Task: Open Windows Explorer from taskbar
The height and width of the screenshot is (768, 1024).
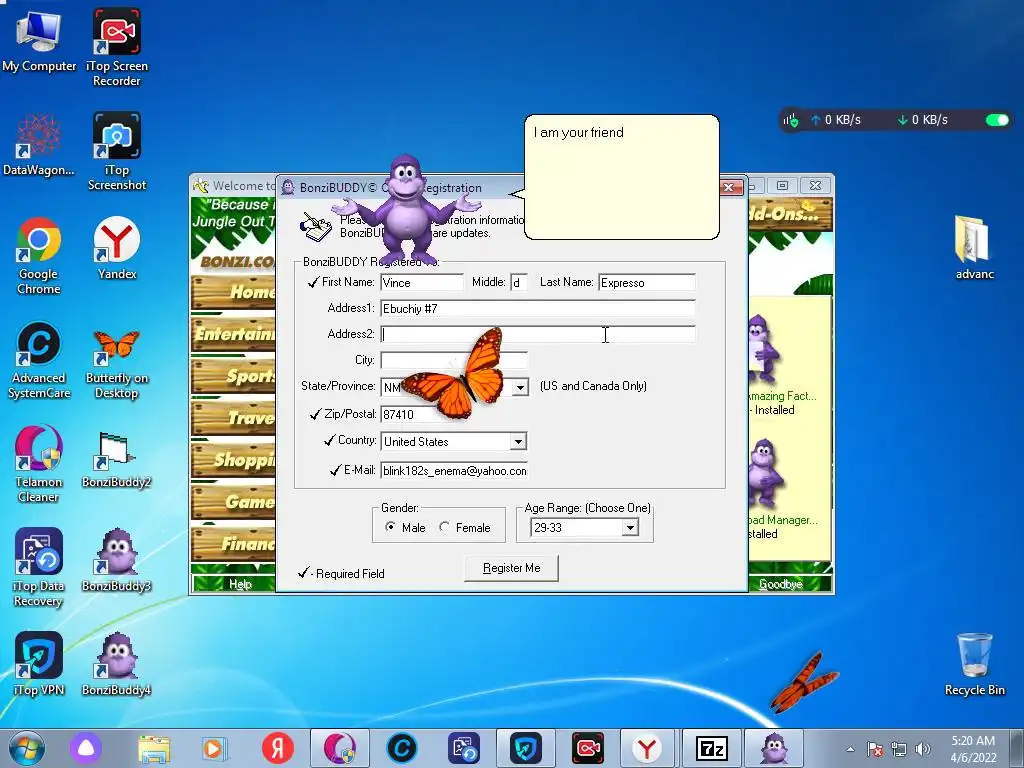Action: tap(153, 748)
